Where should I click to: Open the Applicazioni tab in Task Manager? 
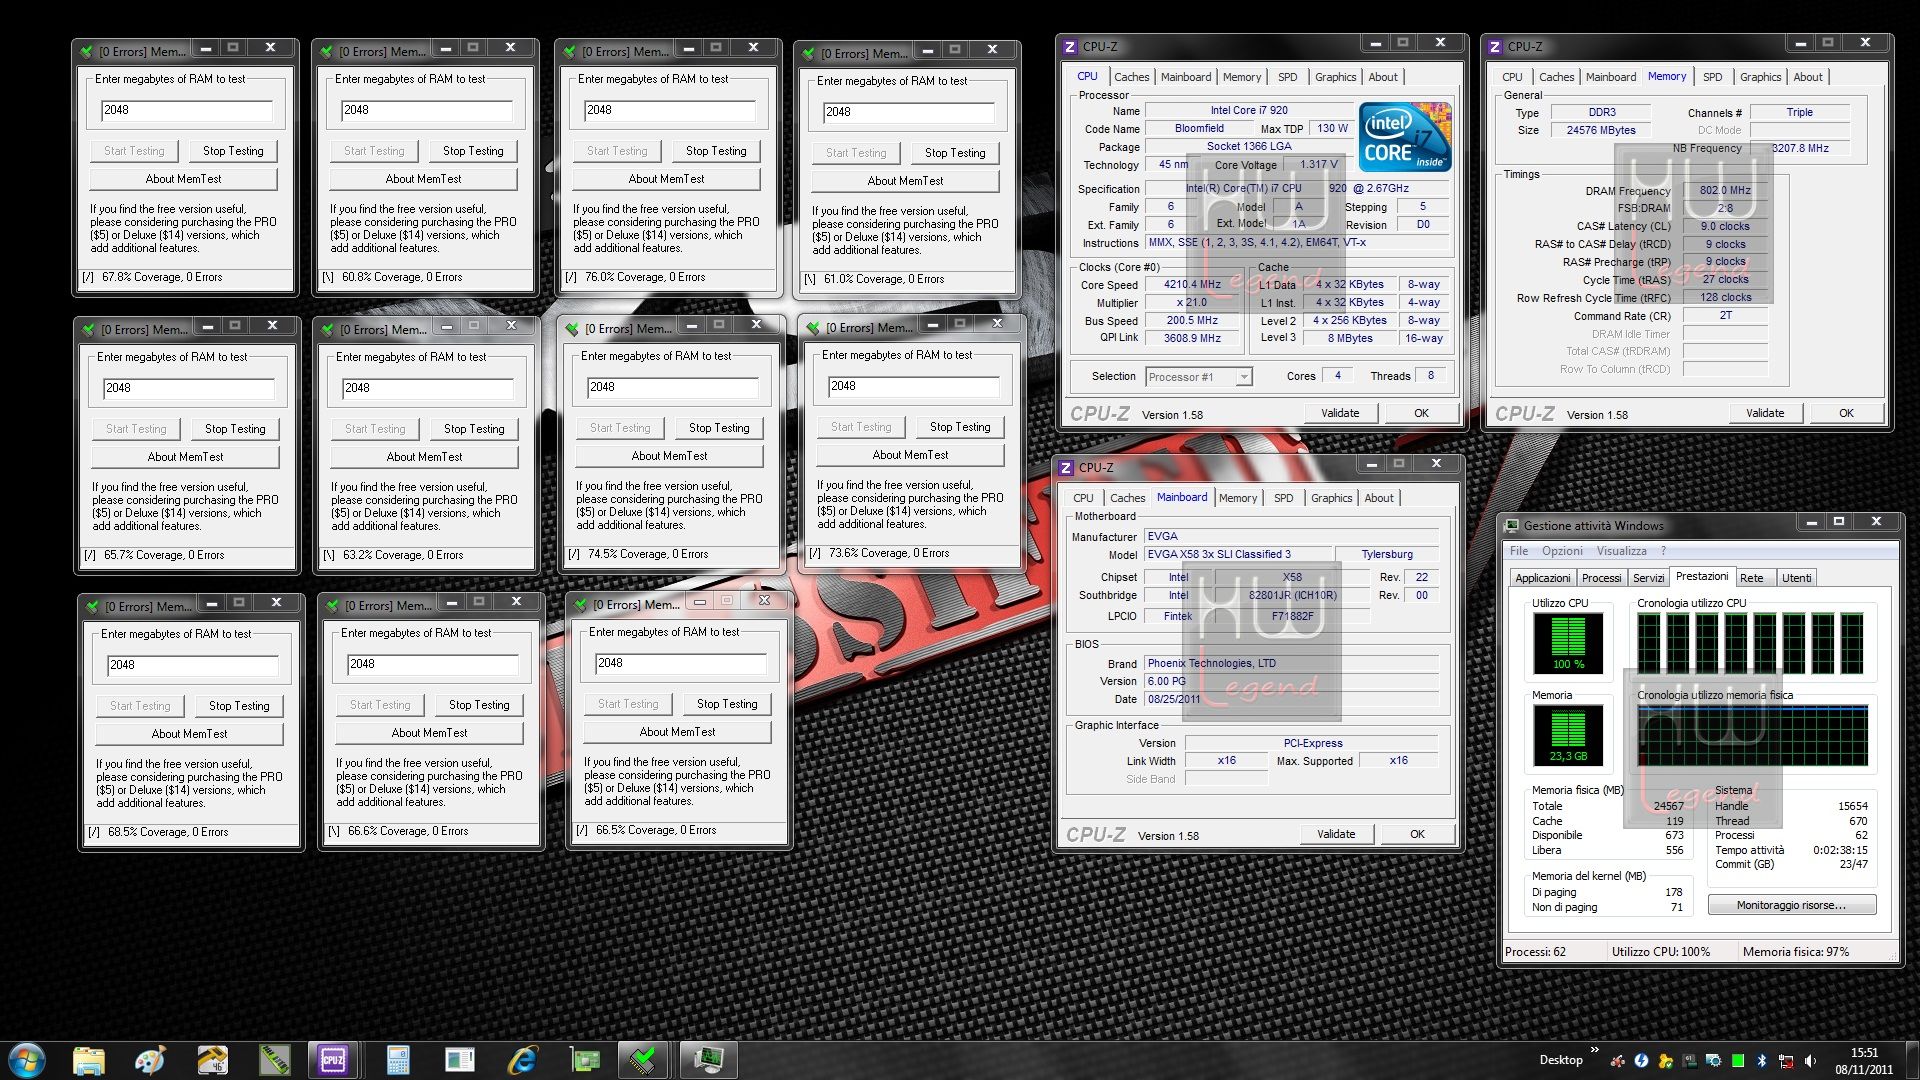coord(1542,578)
